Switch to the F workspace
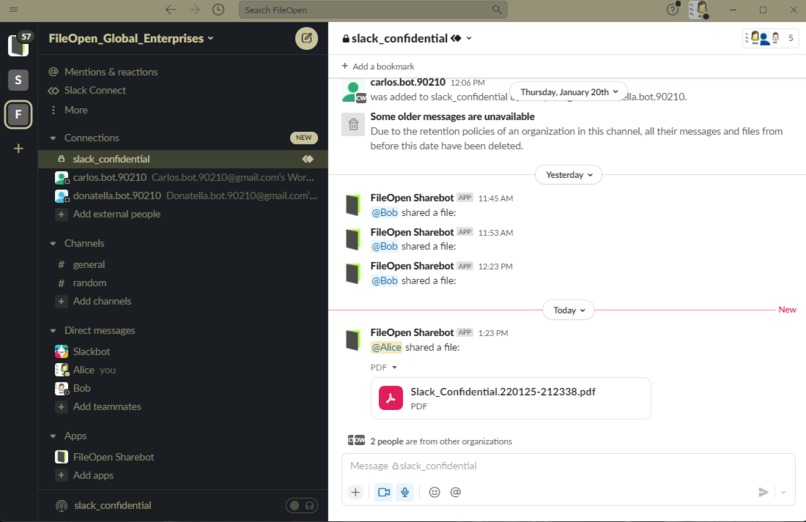 [x=19, y=114]
